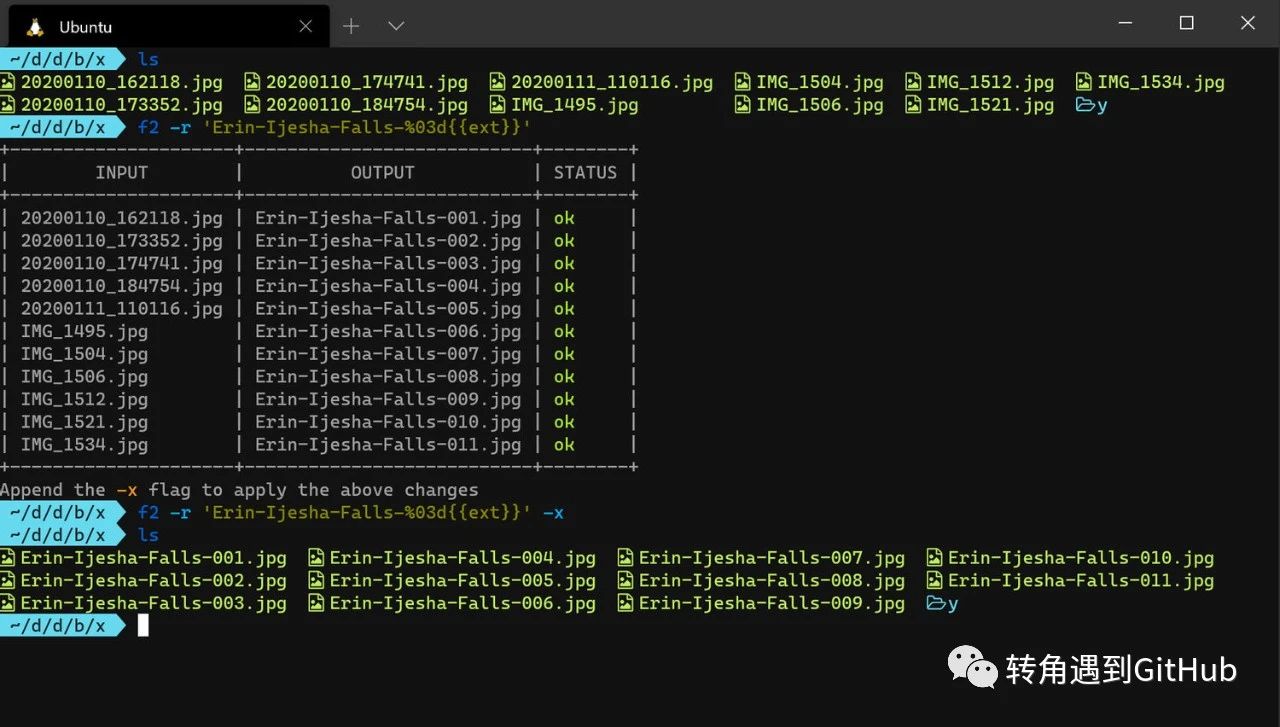Click the image icon beside Erin-Ijesha-Falls-010.jpg
Screen dimensions: 1280x727
(935, 558)
